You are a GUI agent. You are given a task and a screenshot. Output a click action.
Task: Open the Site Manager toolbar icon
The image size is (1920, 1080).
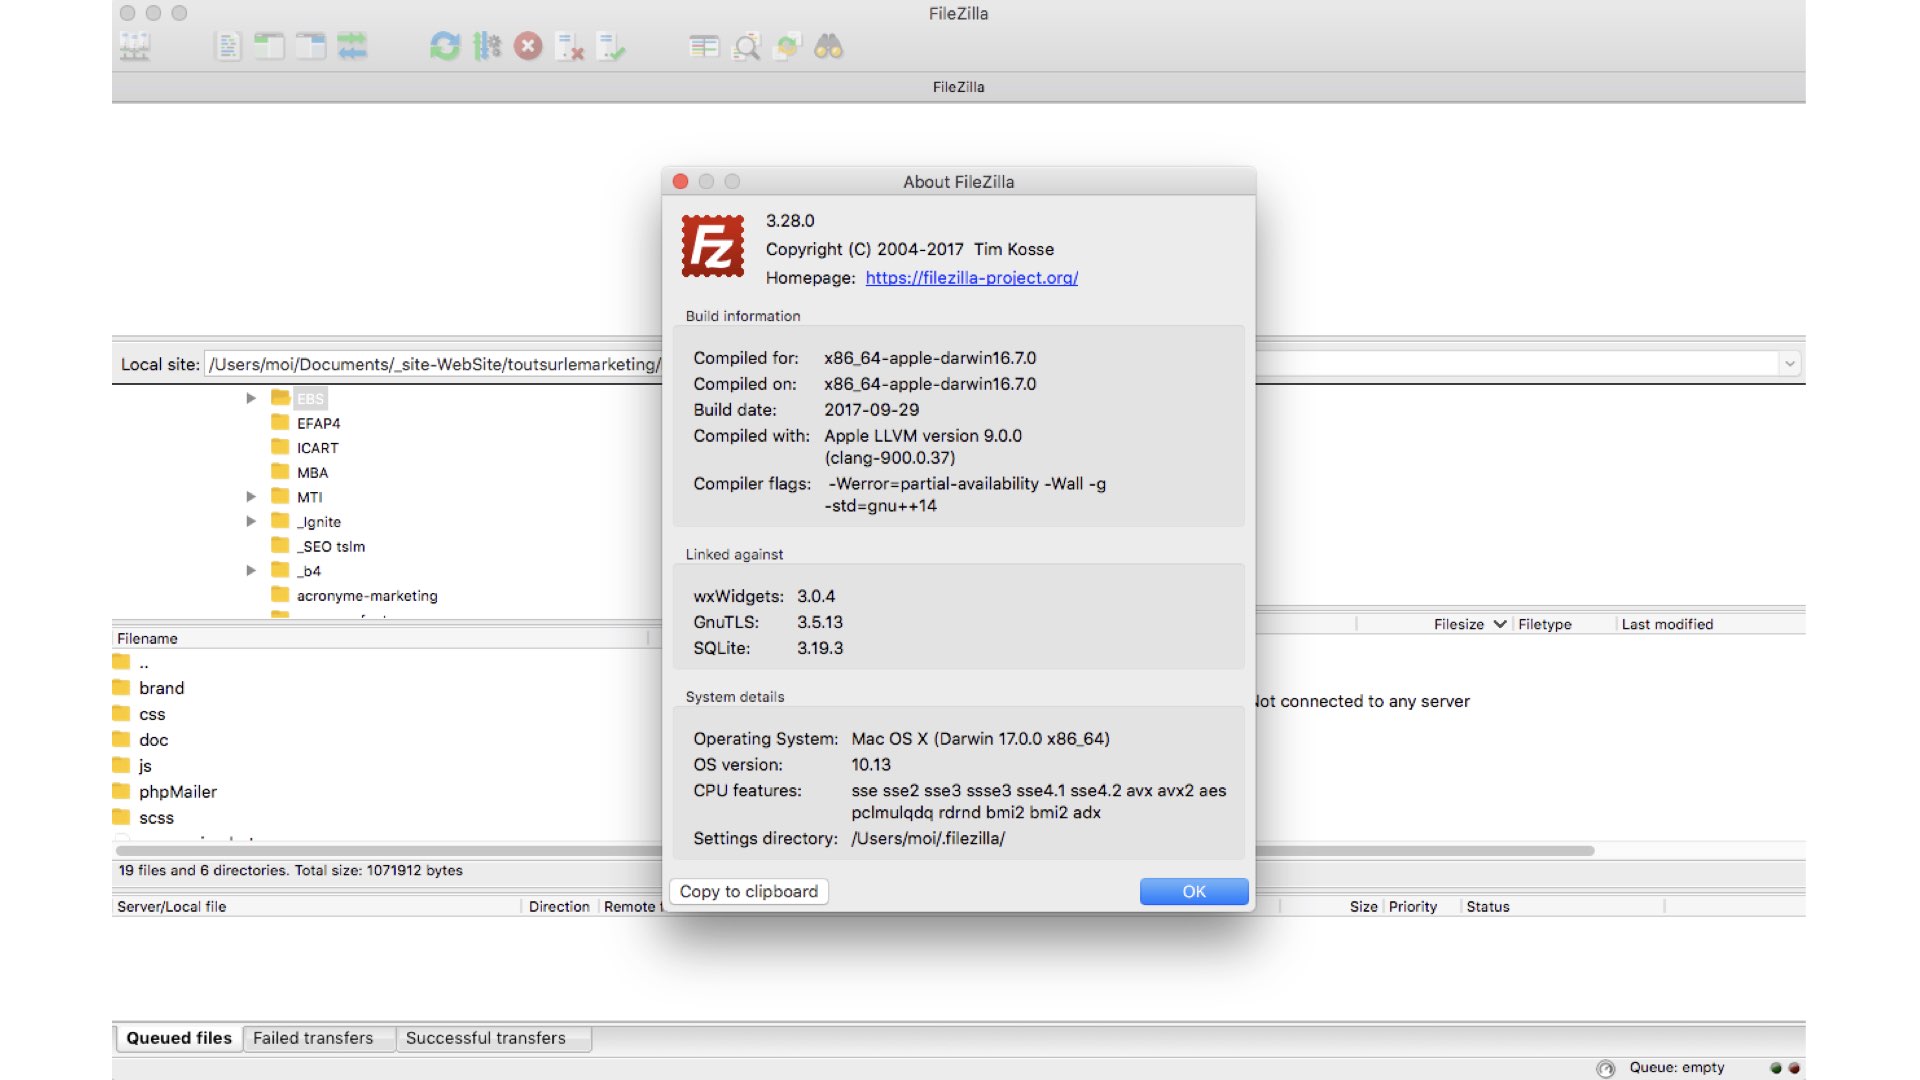click(135, 46)
